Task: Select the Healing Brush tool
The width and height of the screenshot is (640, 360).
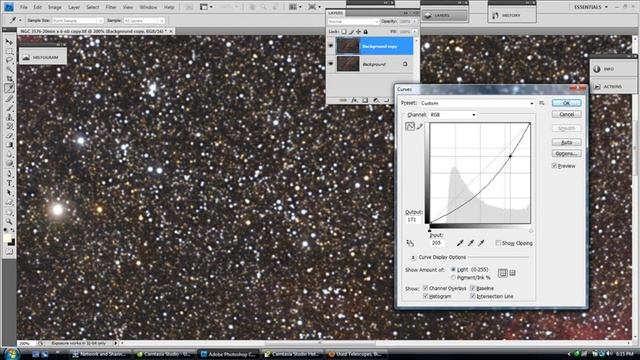Action: click(x=9, y=98)
